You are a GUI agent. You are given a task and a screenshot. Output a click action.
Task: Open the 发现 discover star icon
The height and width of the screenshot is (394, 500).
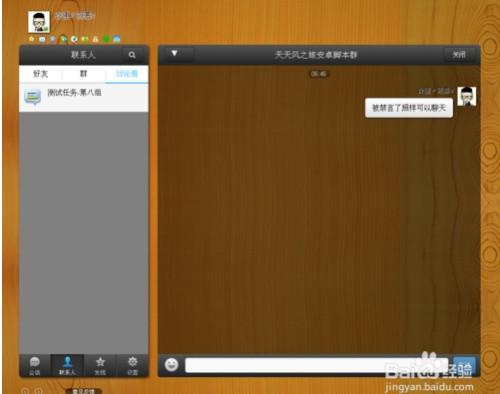(x=100, y=366)
